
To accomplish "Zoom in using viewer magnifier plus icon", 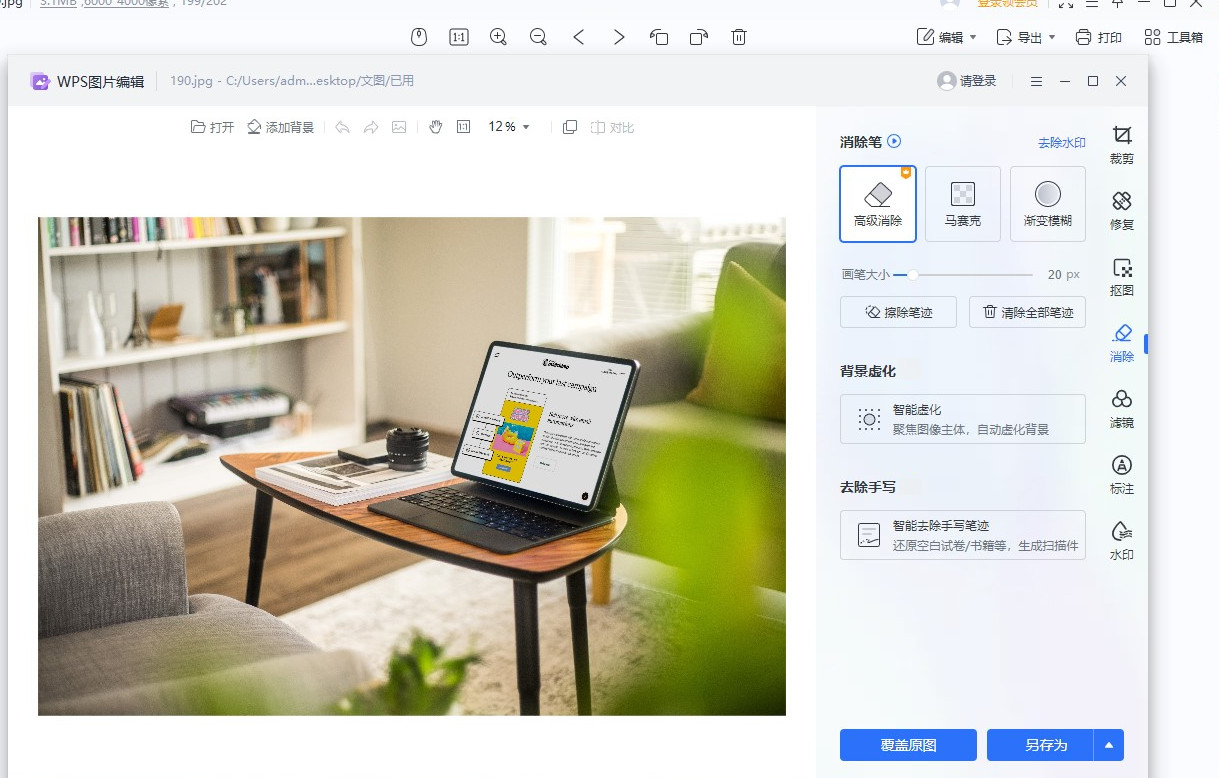I will 498,37.
